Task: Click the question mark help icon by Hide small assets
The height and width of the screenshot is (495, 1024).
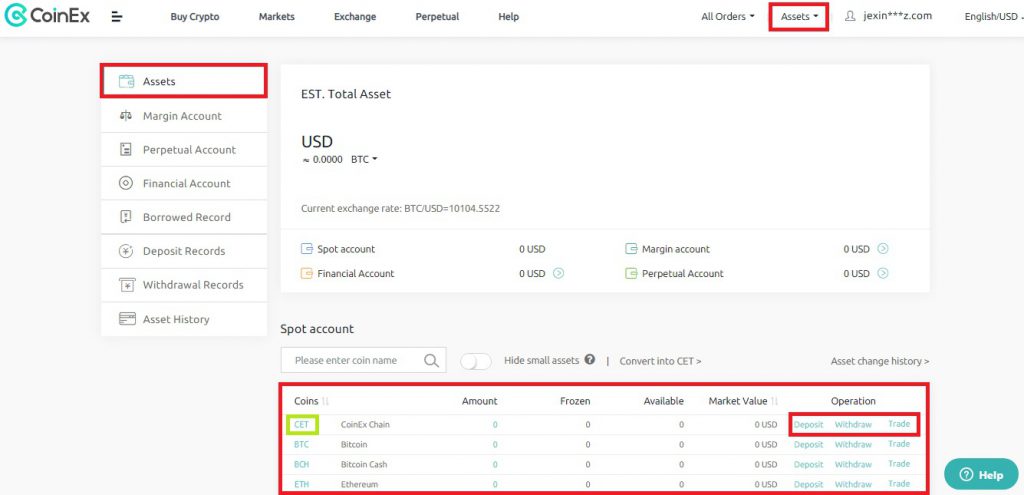Action: point(590,359)
